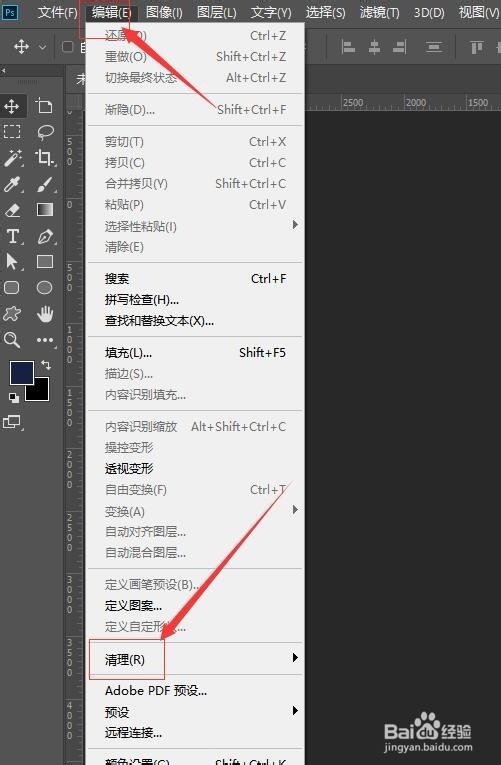Image resolution: width=501 pixels, height=765 pixels.
Task: Click the black background color swatch
Action: click(41, 392)
